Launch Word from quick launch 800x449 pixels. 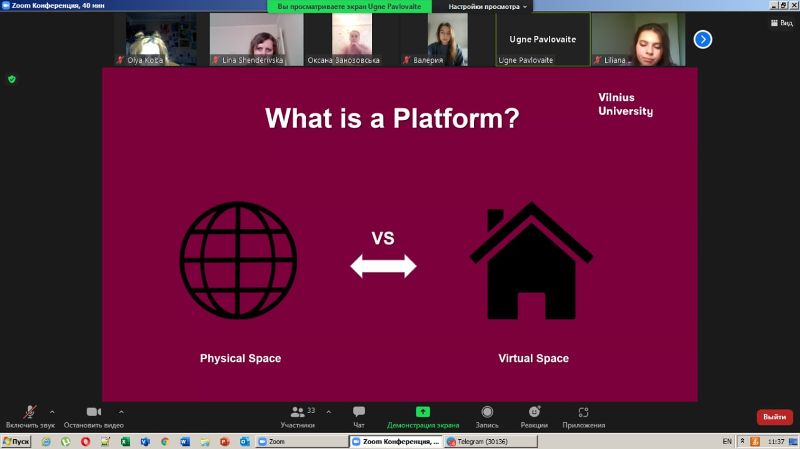point(185,441)
